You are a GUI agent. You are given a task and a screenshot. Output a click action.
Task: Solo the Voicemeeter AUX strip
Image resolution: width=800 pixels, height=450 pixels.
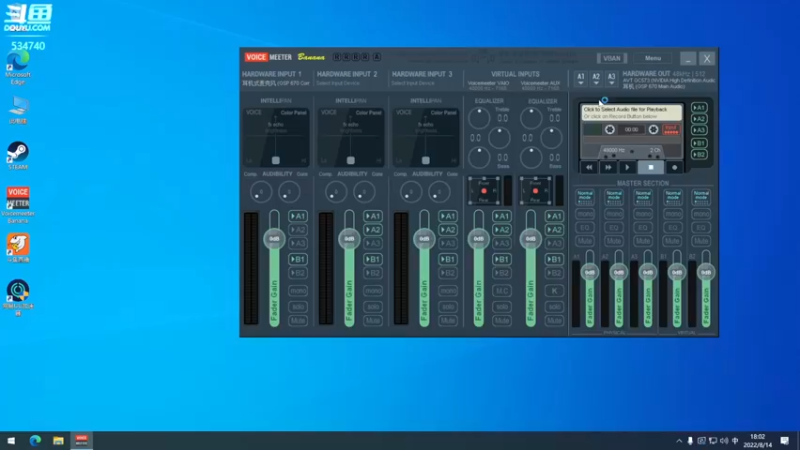[x=554, y=307]
